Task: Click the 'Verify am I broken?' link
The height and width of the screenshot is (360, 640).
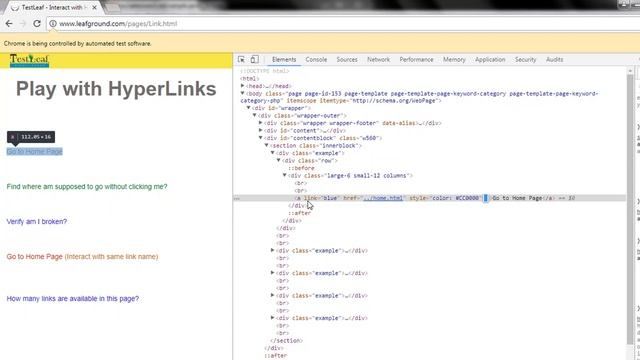Action: tap(37, 222)
